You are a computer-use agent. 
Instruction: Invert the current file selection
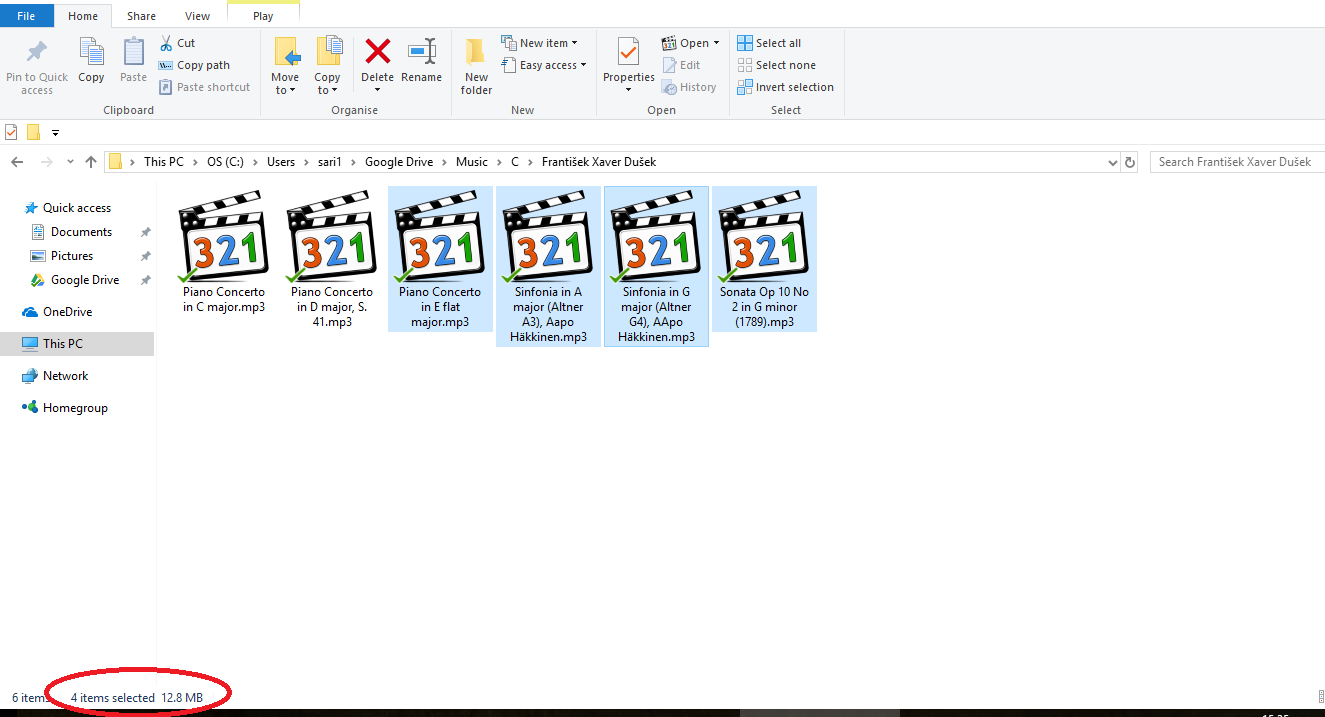[x=786, y=87]
